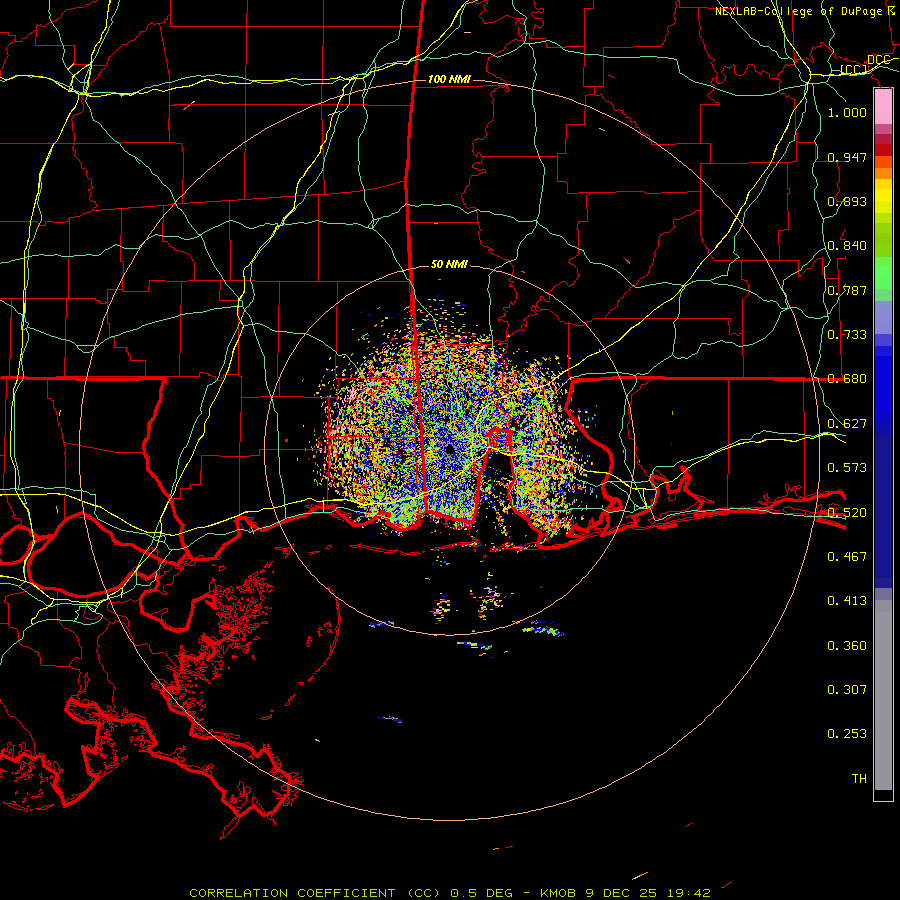Viewport: 900px width, 900px height.
Task: Click the 50 NMI range ring label
Action: point(449,264)
